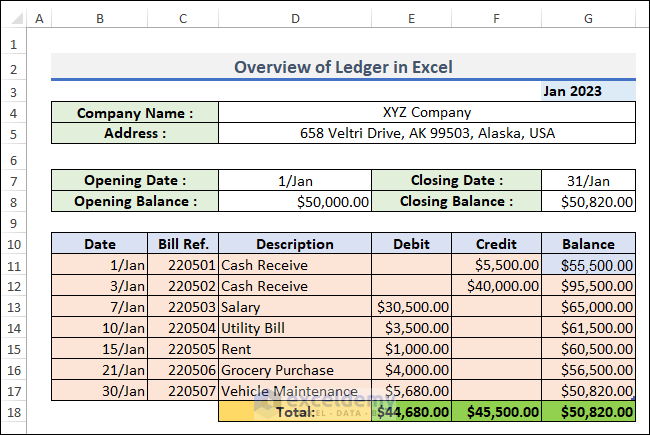Select column D header

click(295, 19)
